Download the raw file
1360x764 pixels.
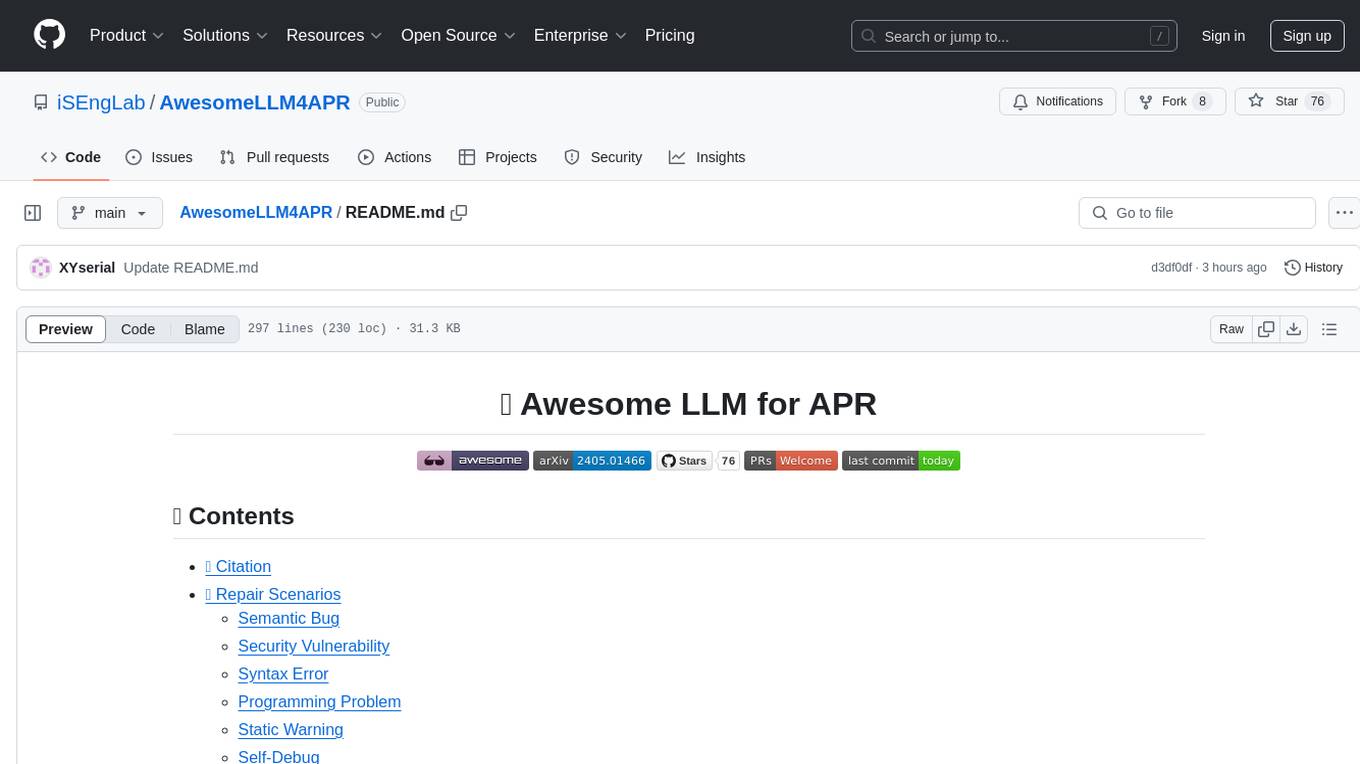(1293, 329)
